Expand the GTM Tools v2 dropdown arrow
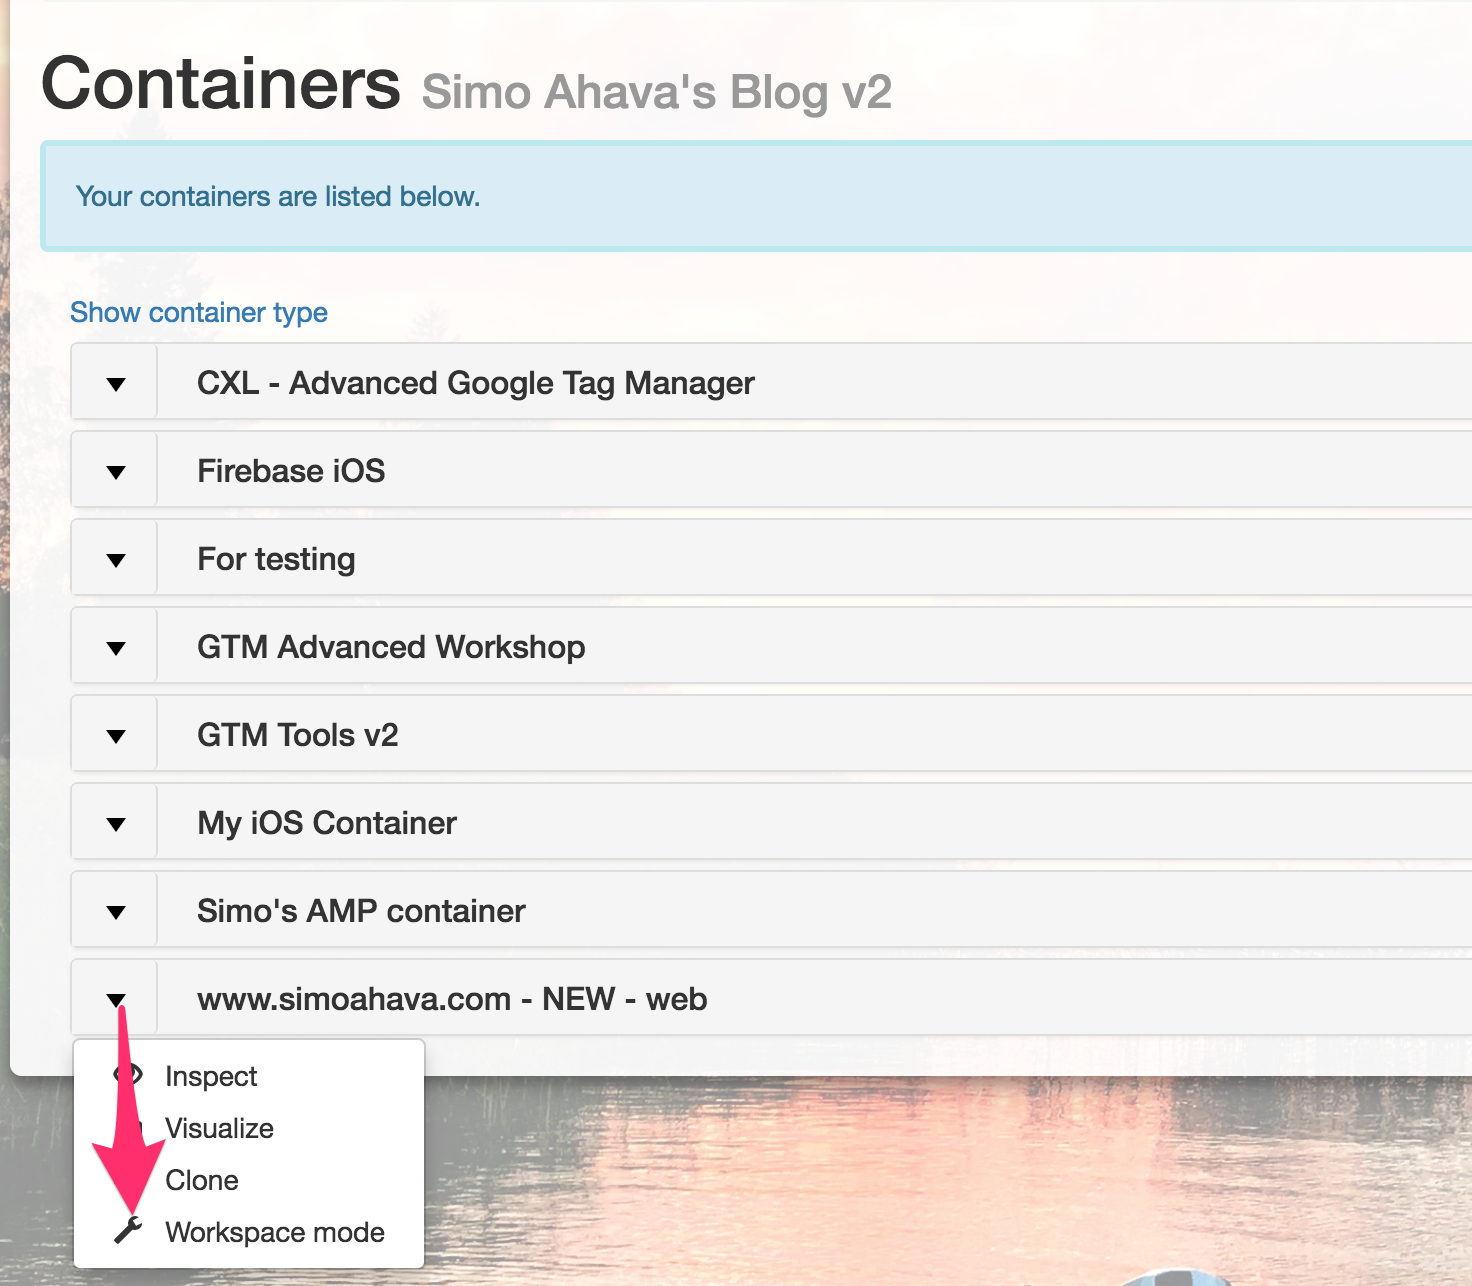Image resolution: width=1472 pixels, height=1286 pixels. [x=115, y=735]
